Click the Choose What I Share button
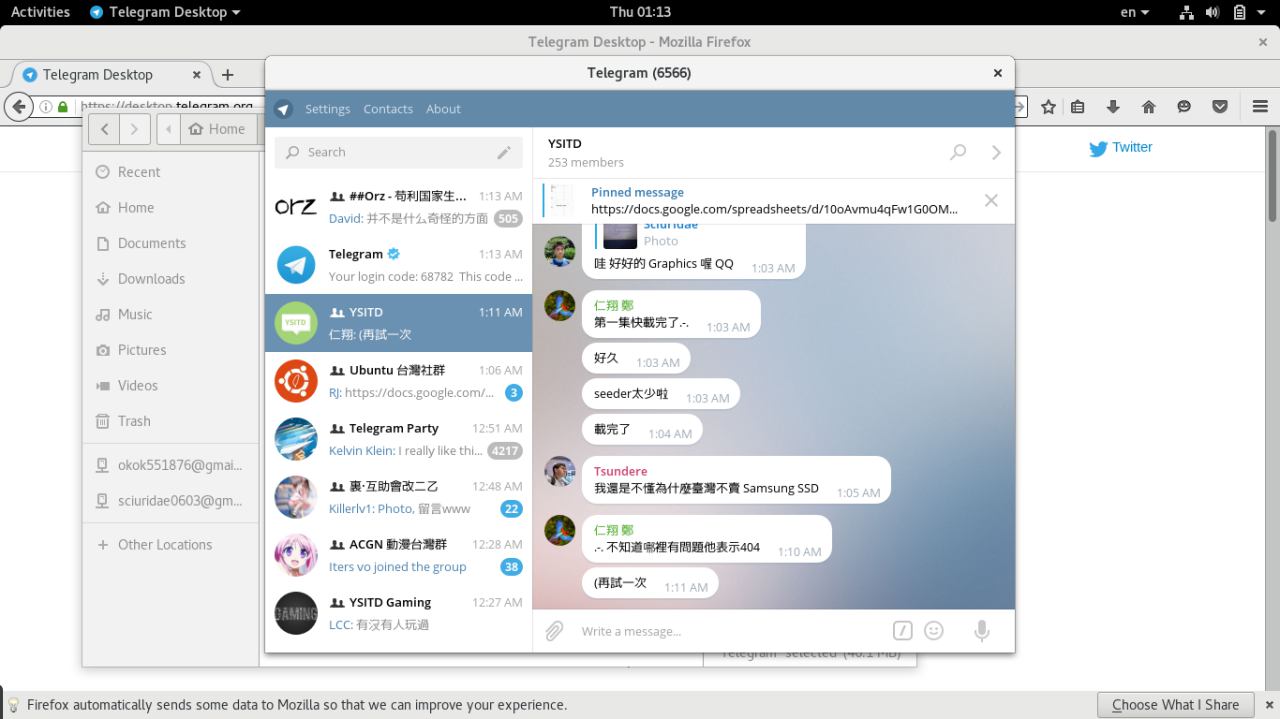1280x719 pixels. point(1175,705)
